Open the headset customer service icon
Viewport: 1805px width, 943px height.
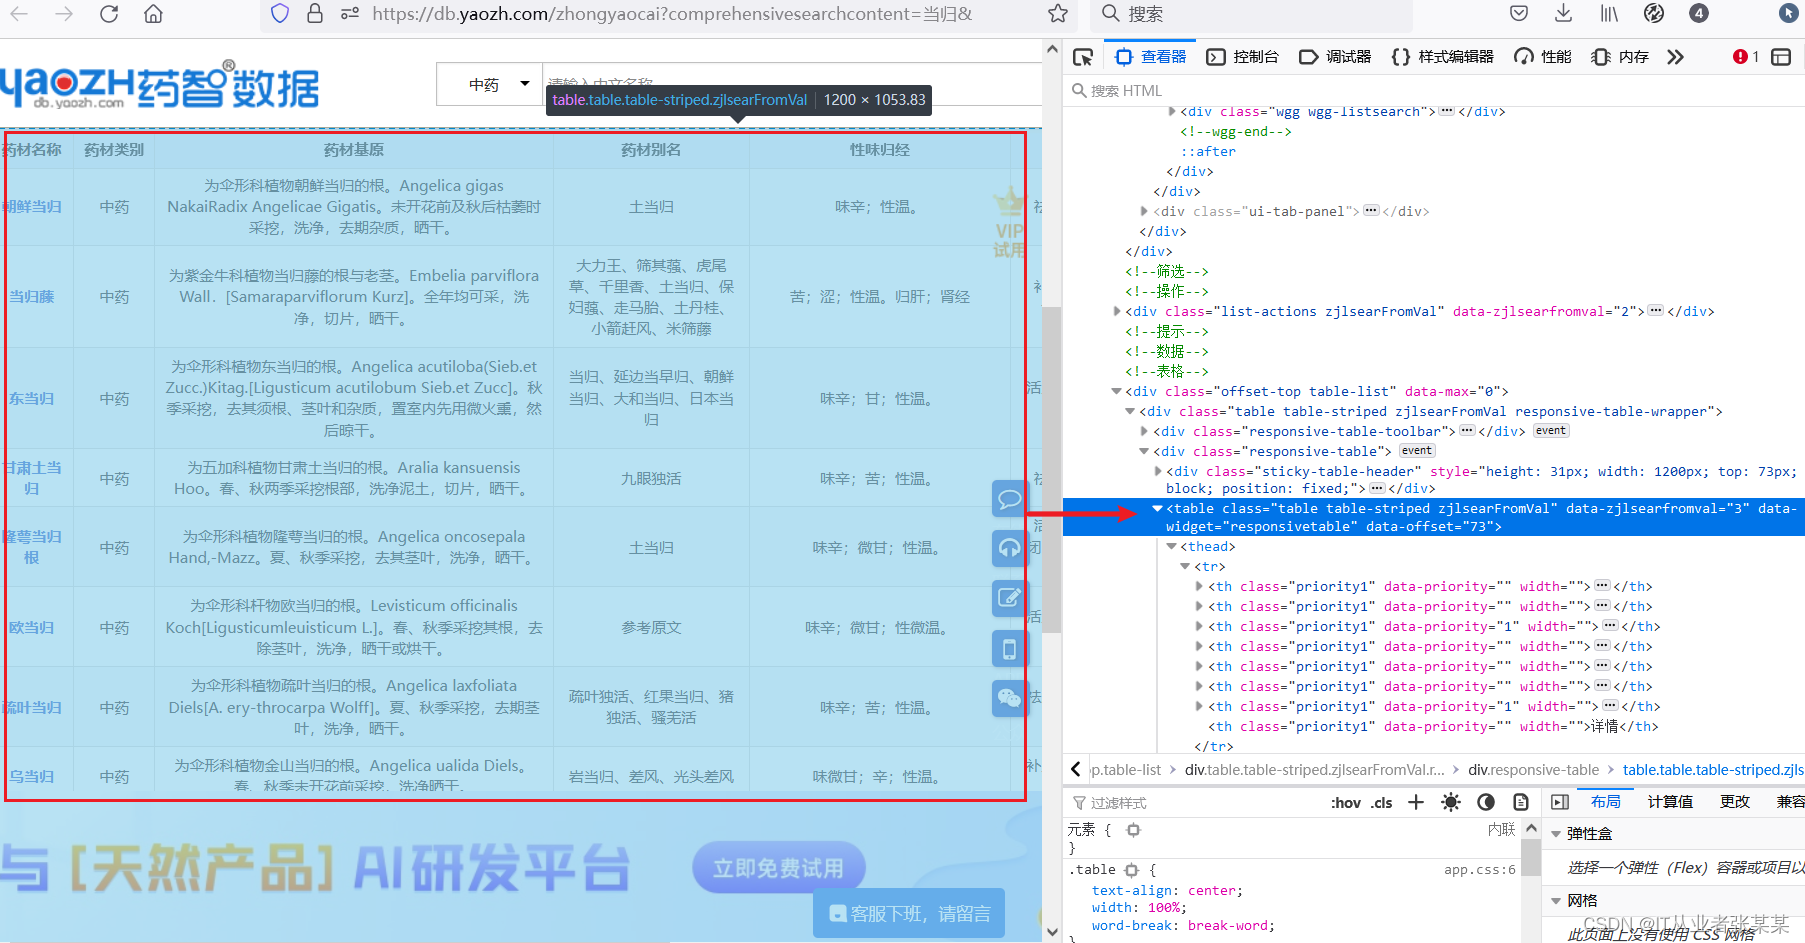point(1010,547)
